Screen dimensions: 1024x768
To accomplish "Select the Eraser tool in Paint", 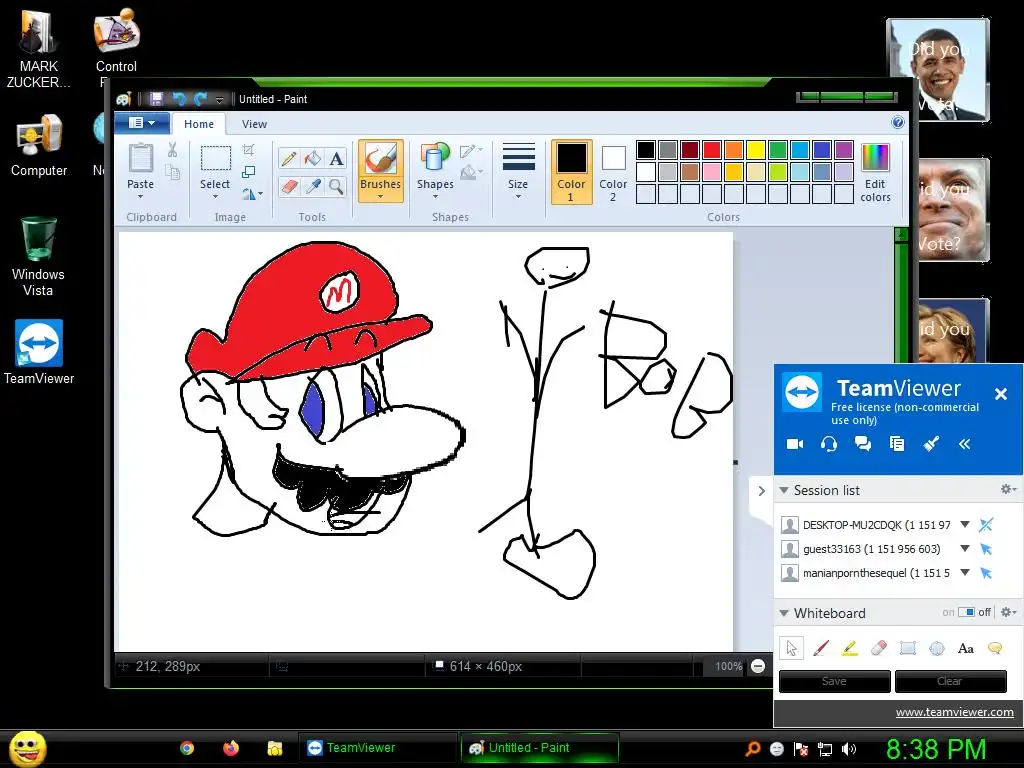I will pyautogui.click(x=289, y=187).
